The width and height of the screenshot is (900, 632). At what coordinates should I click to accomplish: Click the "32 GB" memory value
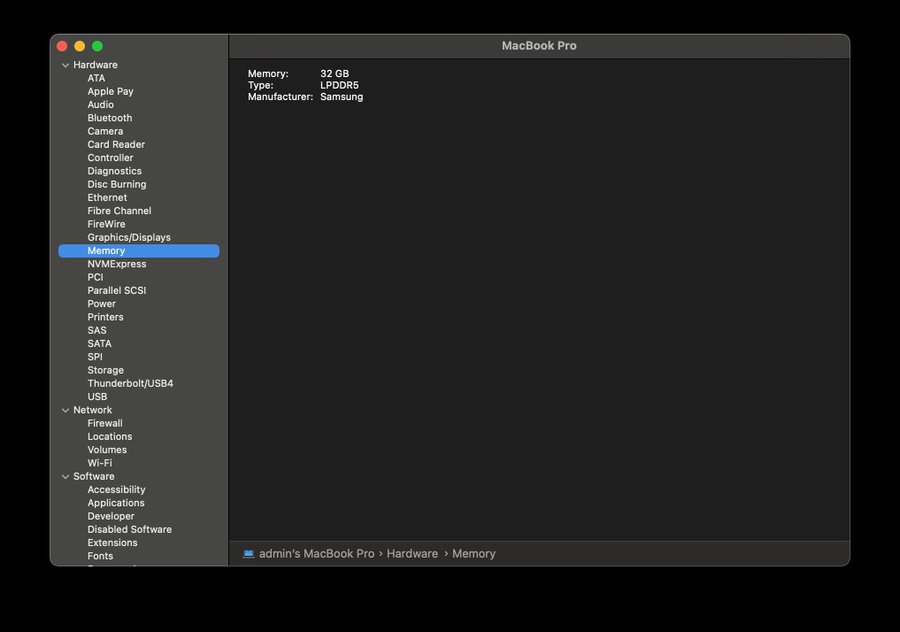(335, 73)
